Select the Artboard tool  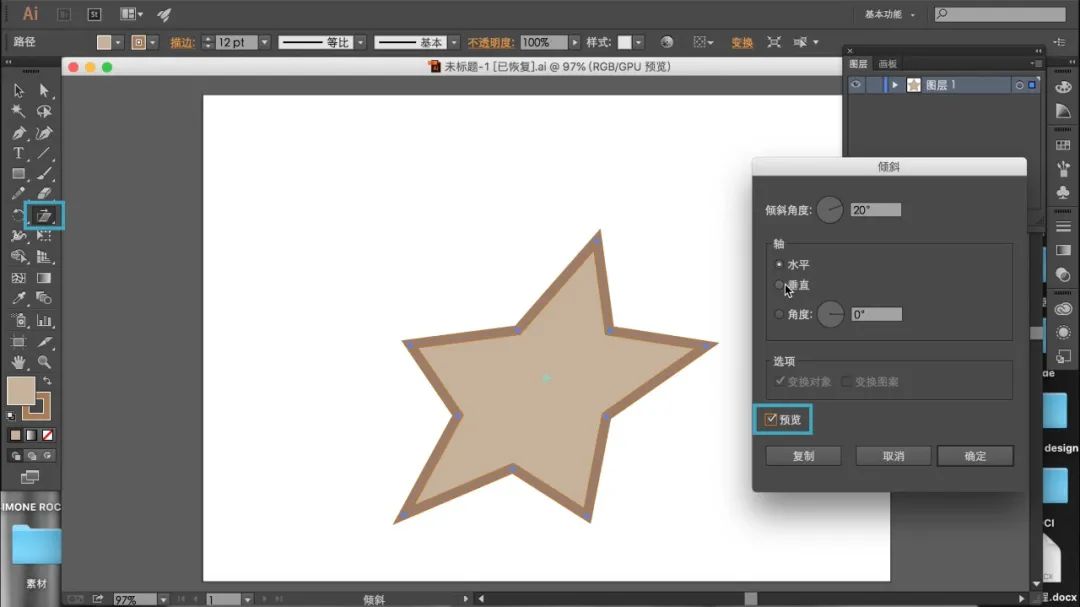[19, 342]
